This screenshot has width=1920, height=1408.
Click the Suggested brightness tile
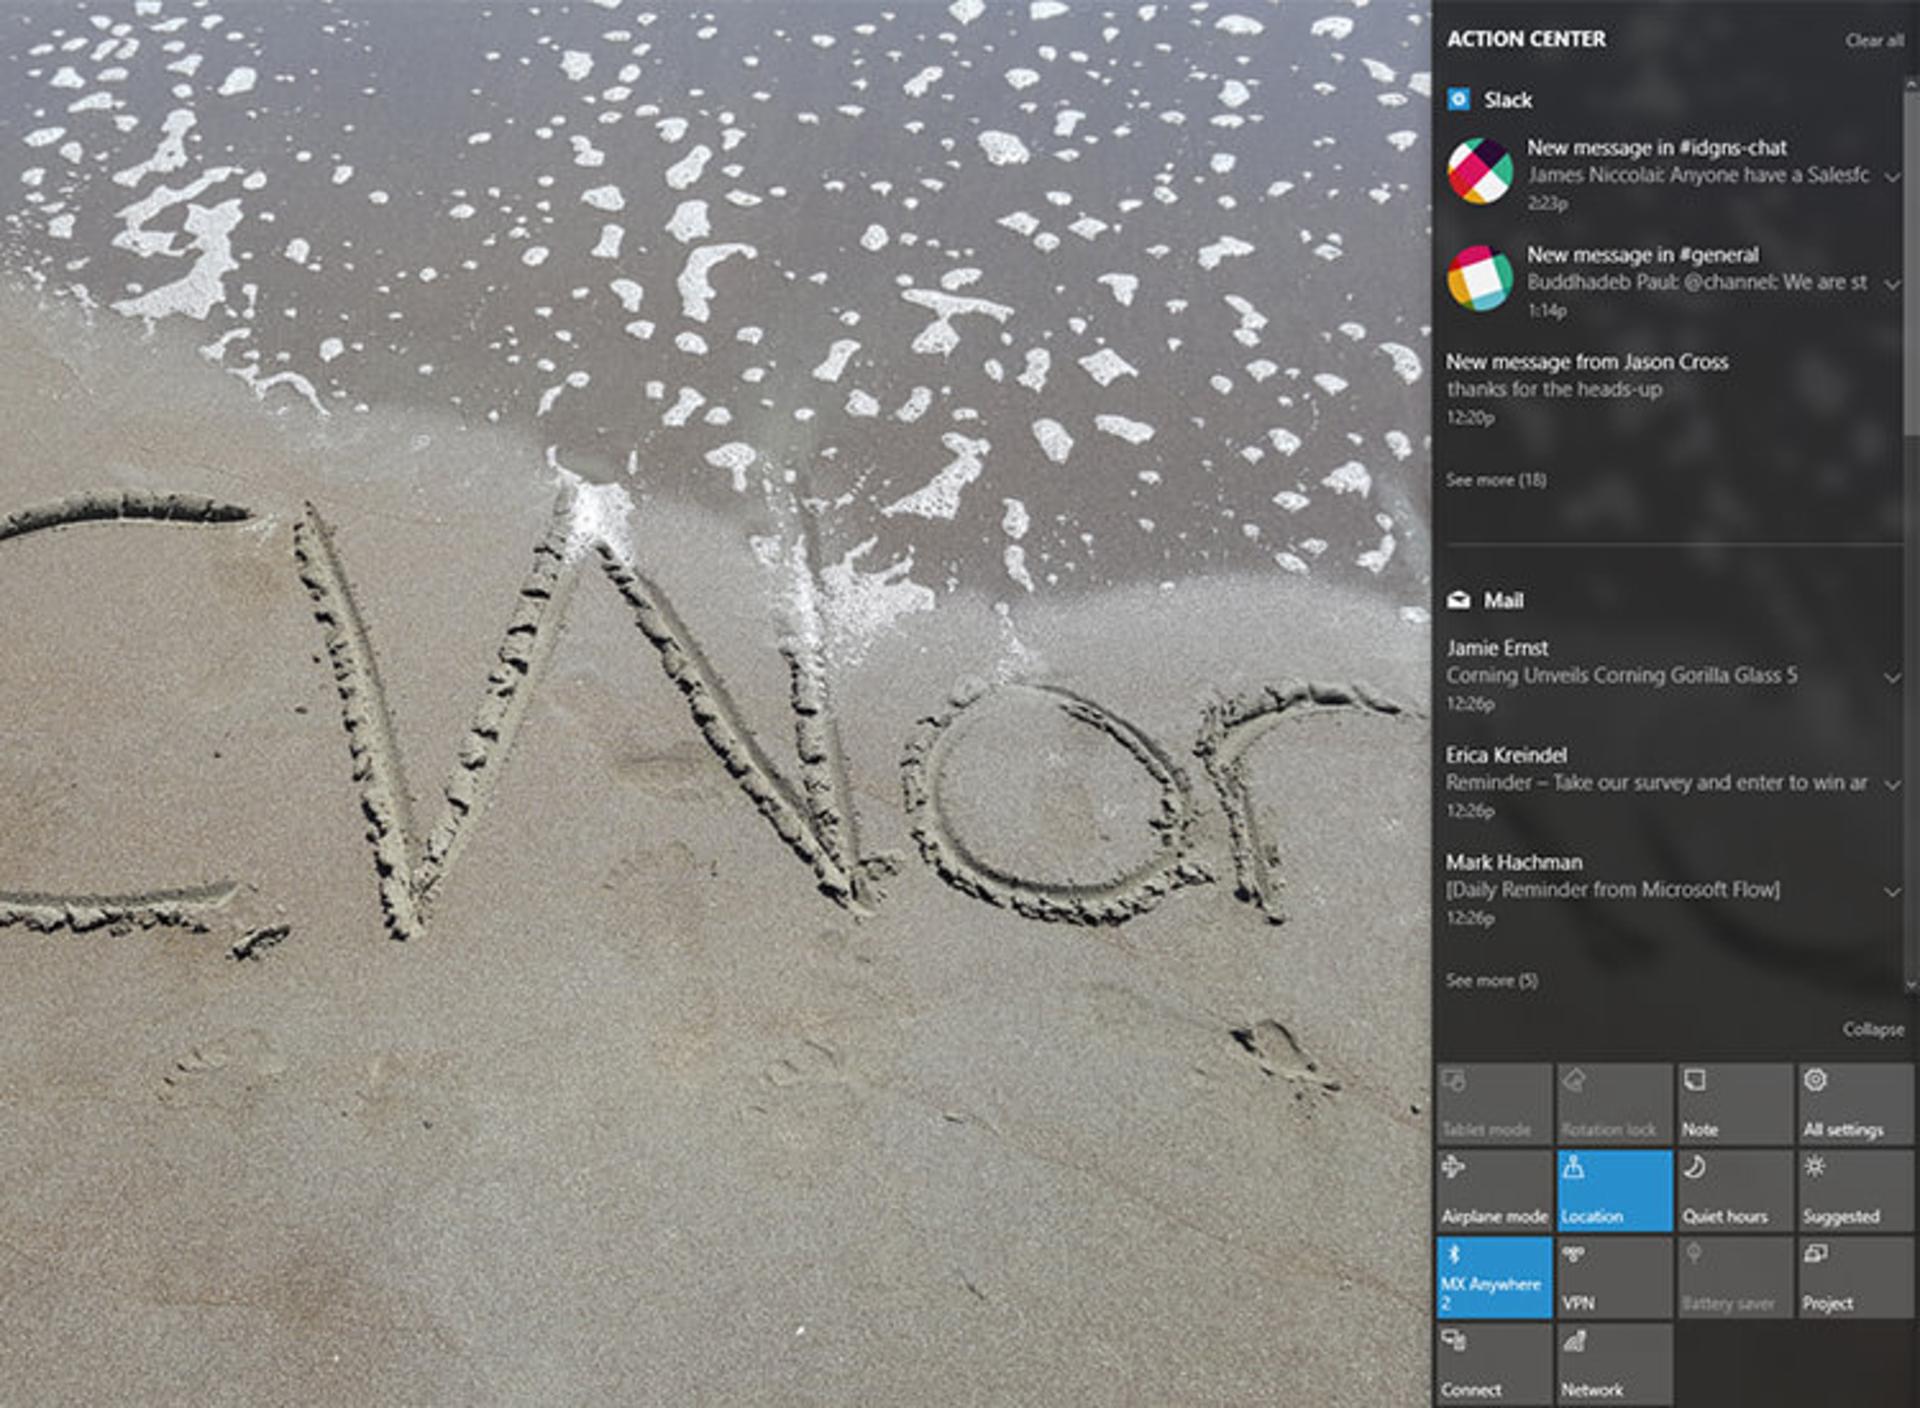[x=1855, y=1190]
